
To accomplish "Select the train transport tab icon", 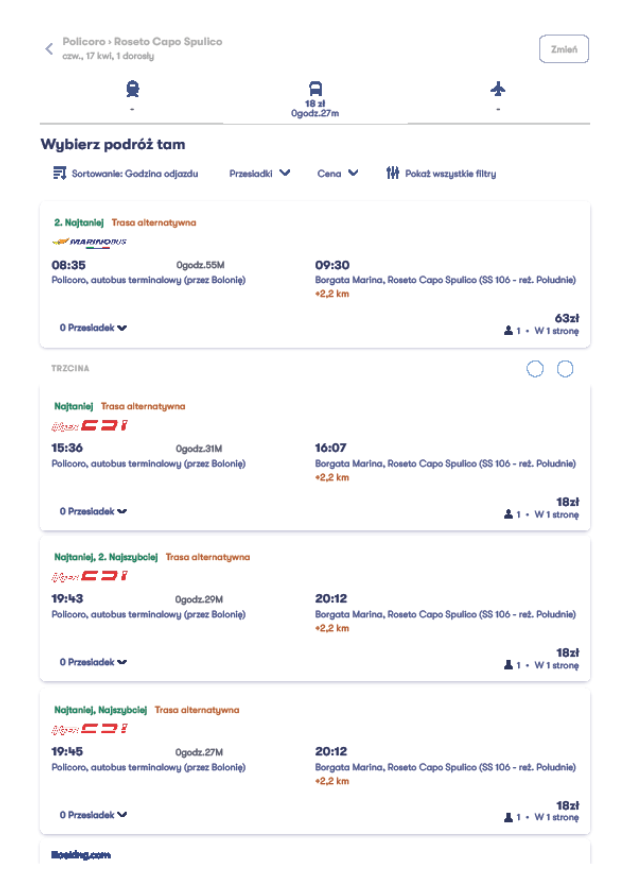I will coord(132,89).
